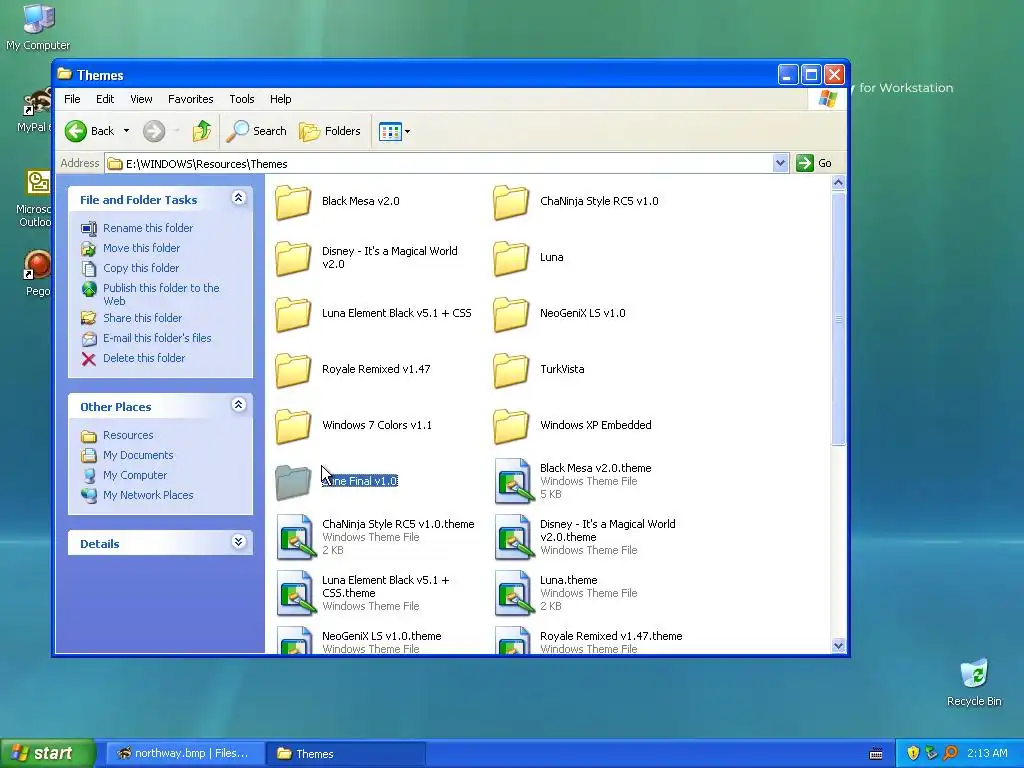Click the keyboard icon on the taskbar
The height and width of the screenshot is (768, 1024).
(876, 754)
